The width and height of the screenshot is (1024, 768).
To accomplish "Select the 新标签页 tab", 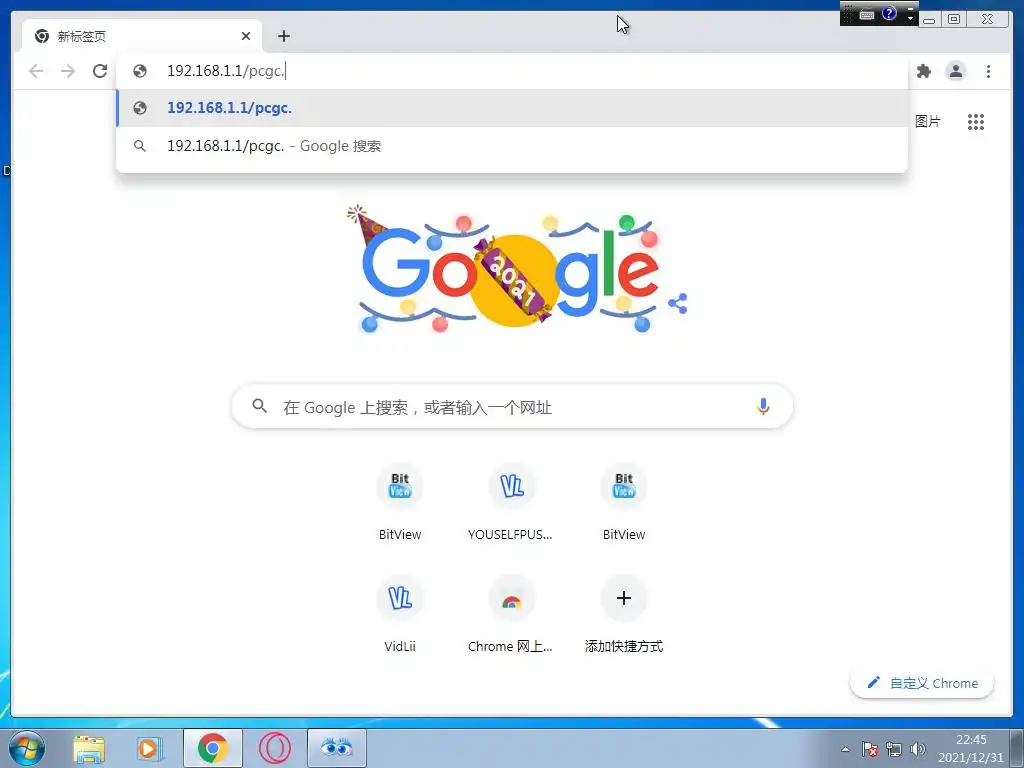I will click(x=142, y=36).
